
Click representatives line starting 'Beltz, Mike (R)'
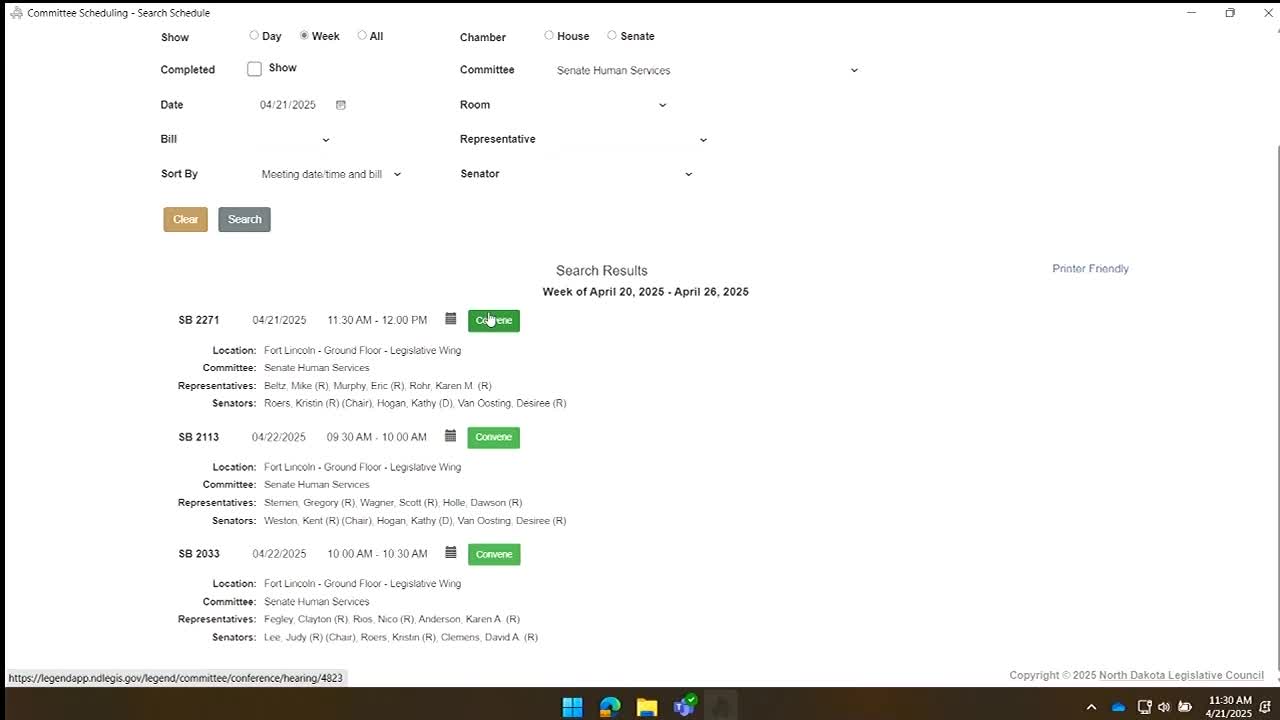(x=378, y=386)
